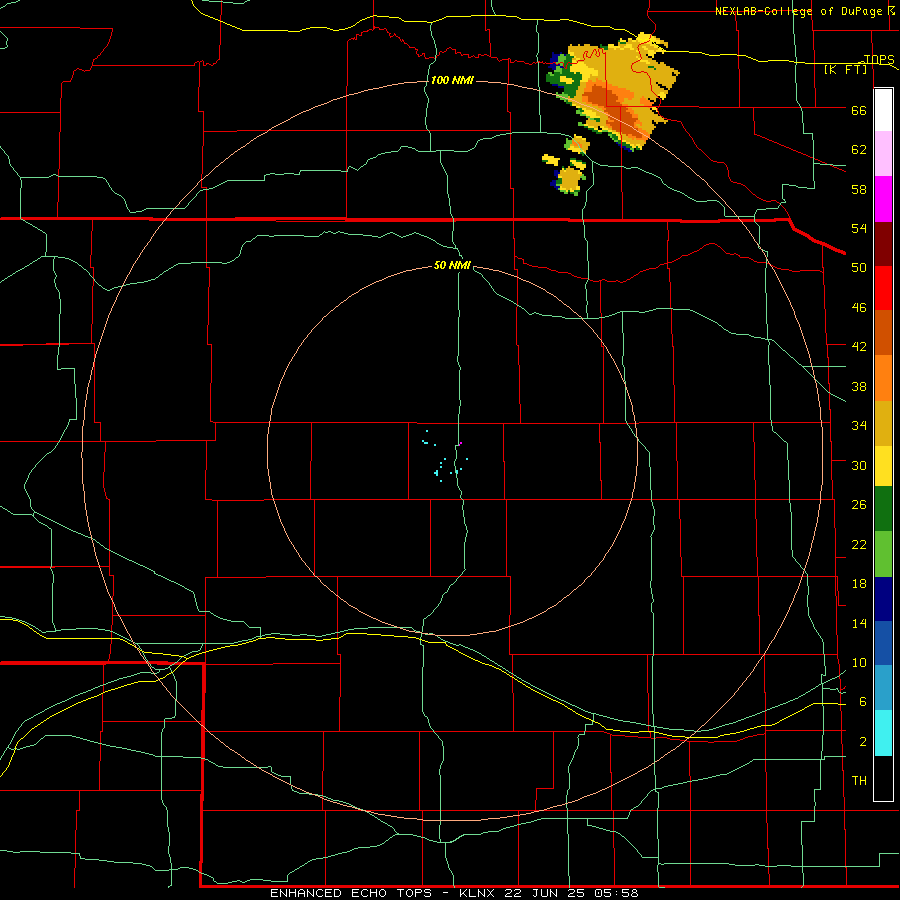This screenshot has width=900, height=900.
Task: Click the 22 JUN 25 date text
Action: coord(547,893)
